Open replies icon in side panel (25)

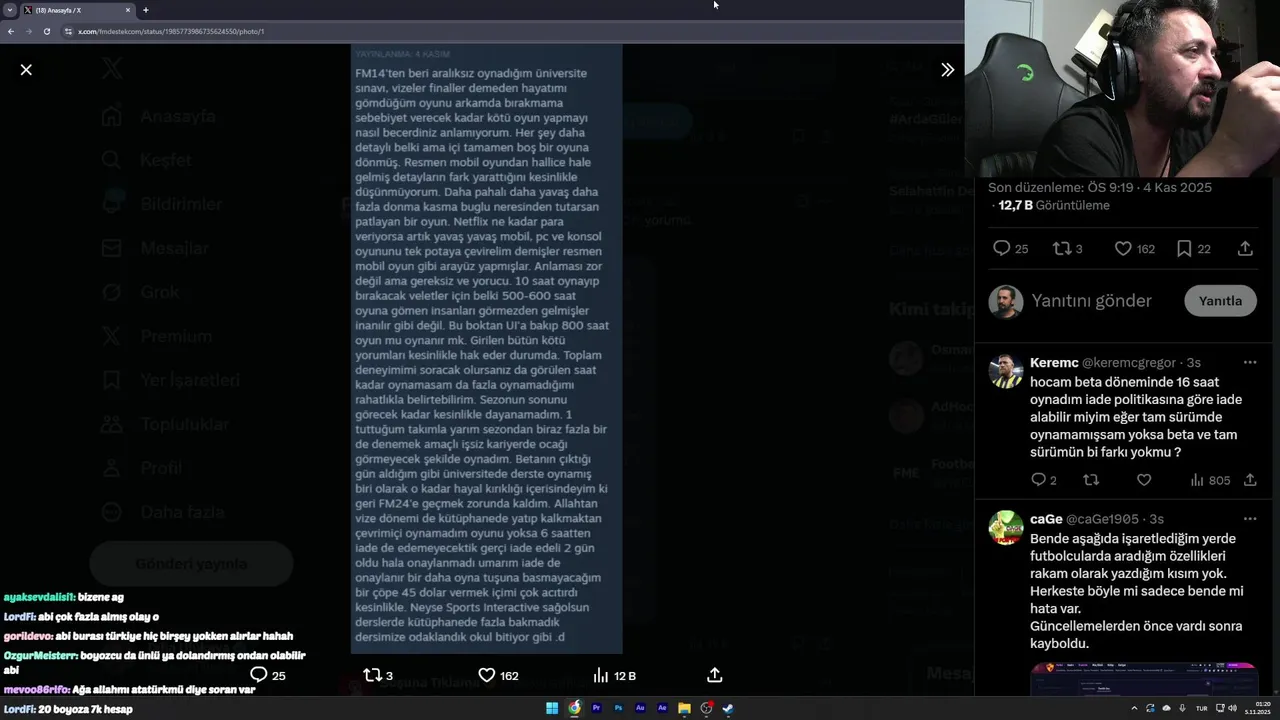1010,248
